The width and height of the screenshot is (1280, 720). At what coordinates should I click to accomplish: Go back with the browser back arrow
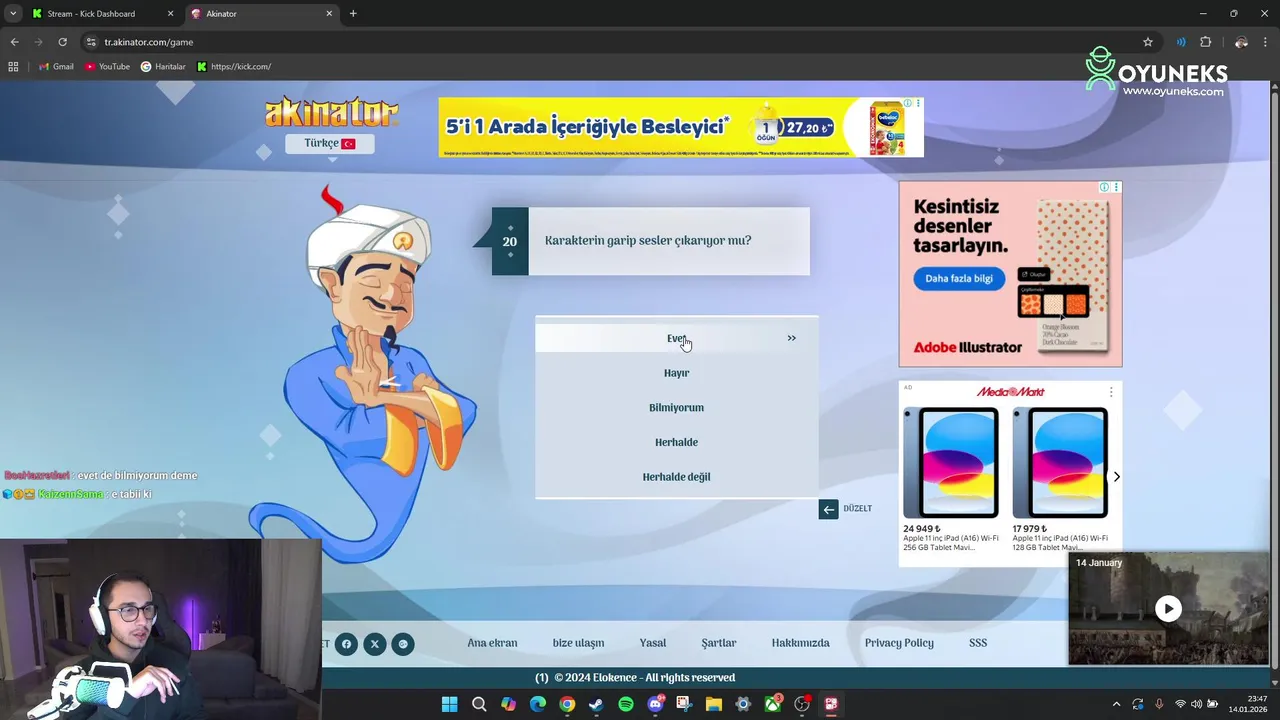pos(14,42)
